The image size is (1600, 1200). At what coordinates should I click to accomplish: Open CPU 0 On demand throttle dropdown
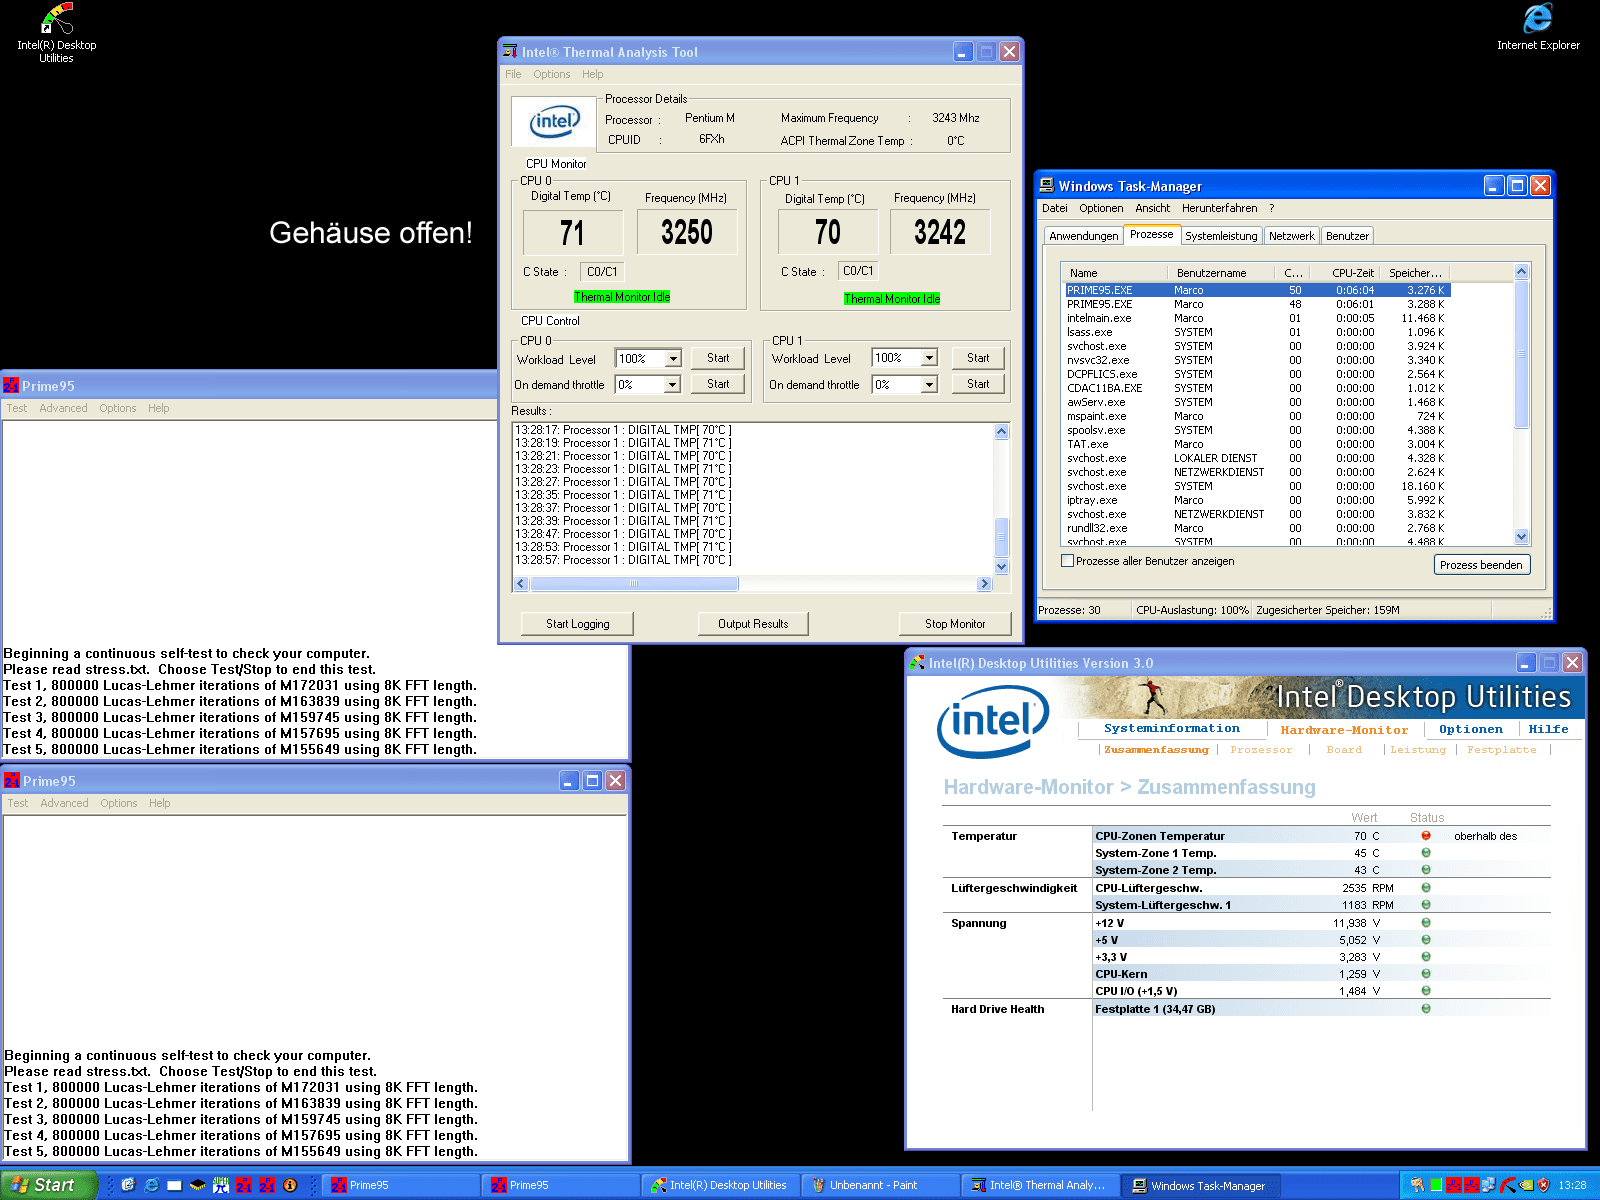(x=673, y=384)
